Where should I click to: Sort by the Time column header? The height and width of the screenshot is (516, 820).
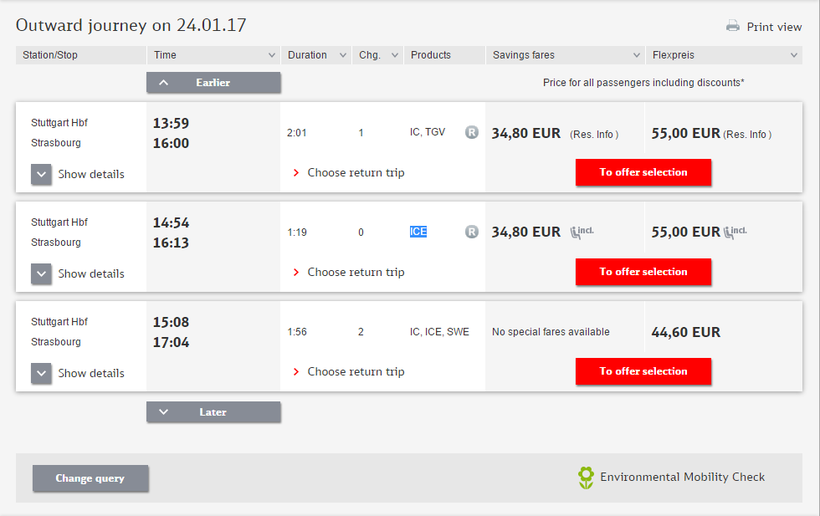point(213,55)
